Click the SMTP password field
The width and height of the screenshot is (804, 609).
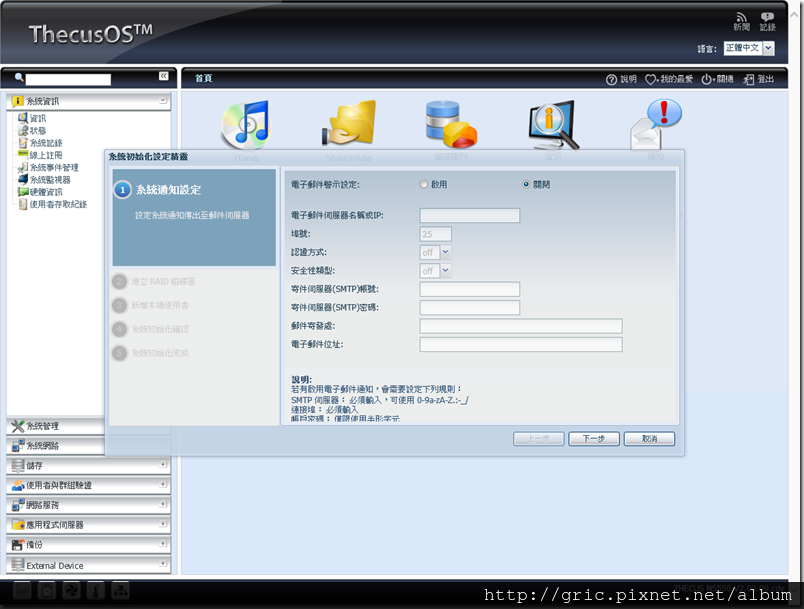pos(470,308)
